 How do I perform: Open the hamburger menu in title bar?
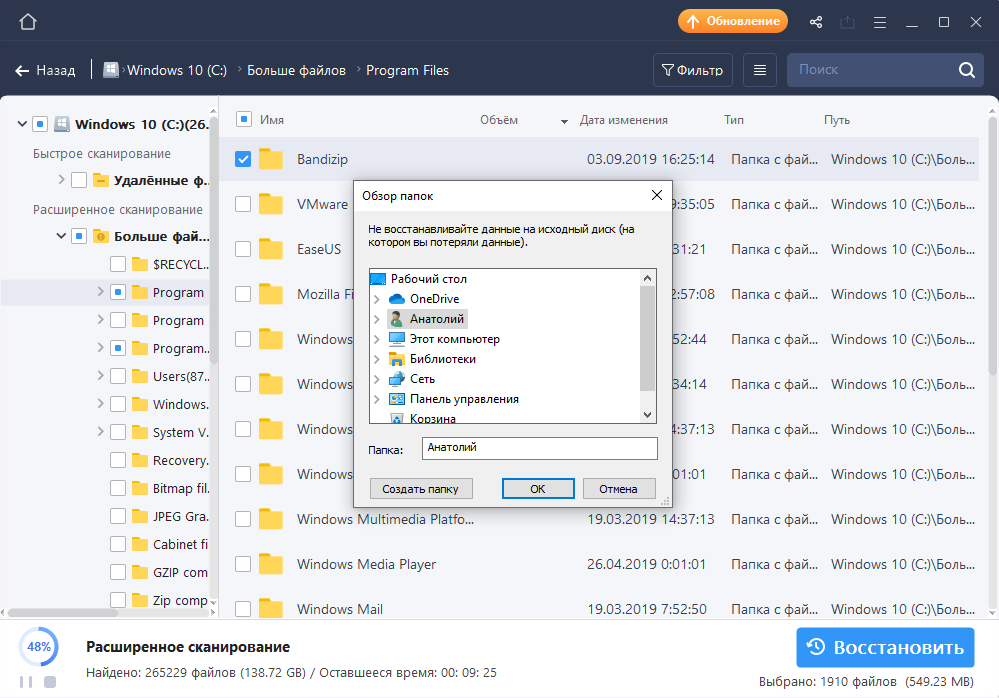[x=880, y=22]
